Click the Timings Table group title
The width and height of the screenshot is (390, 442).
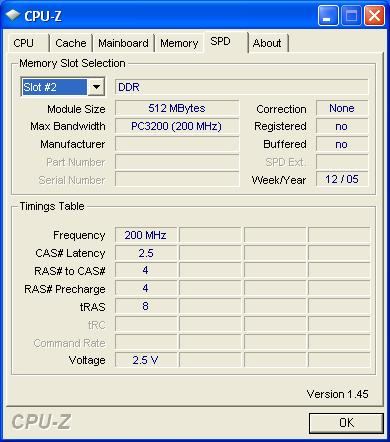coord(52,206)
